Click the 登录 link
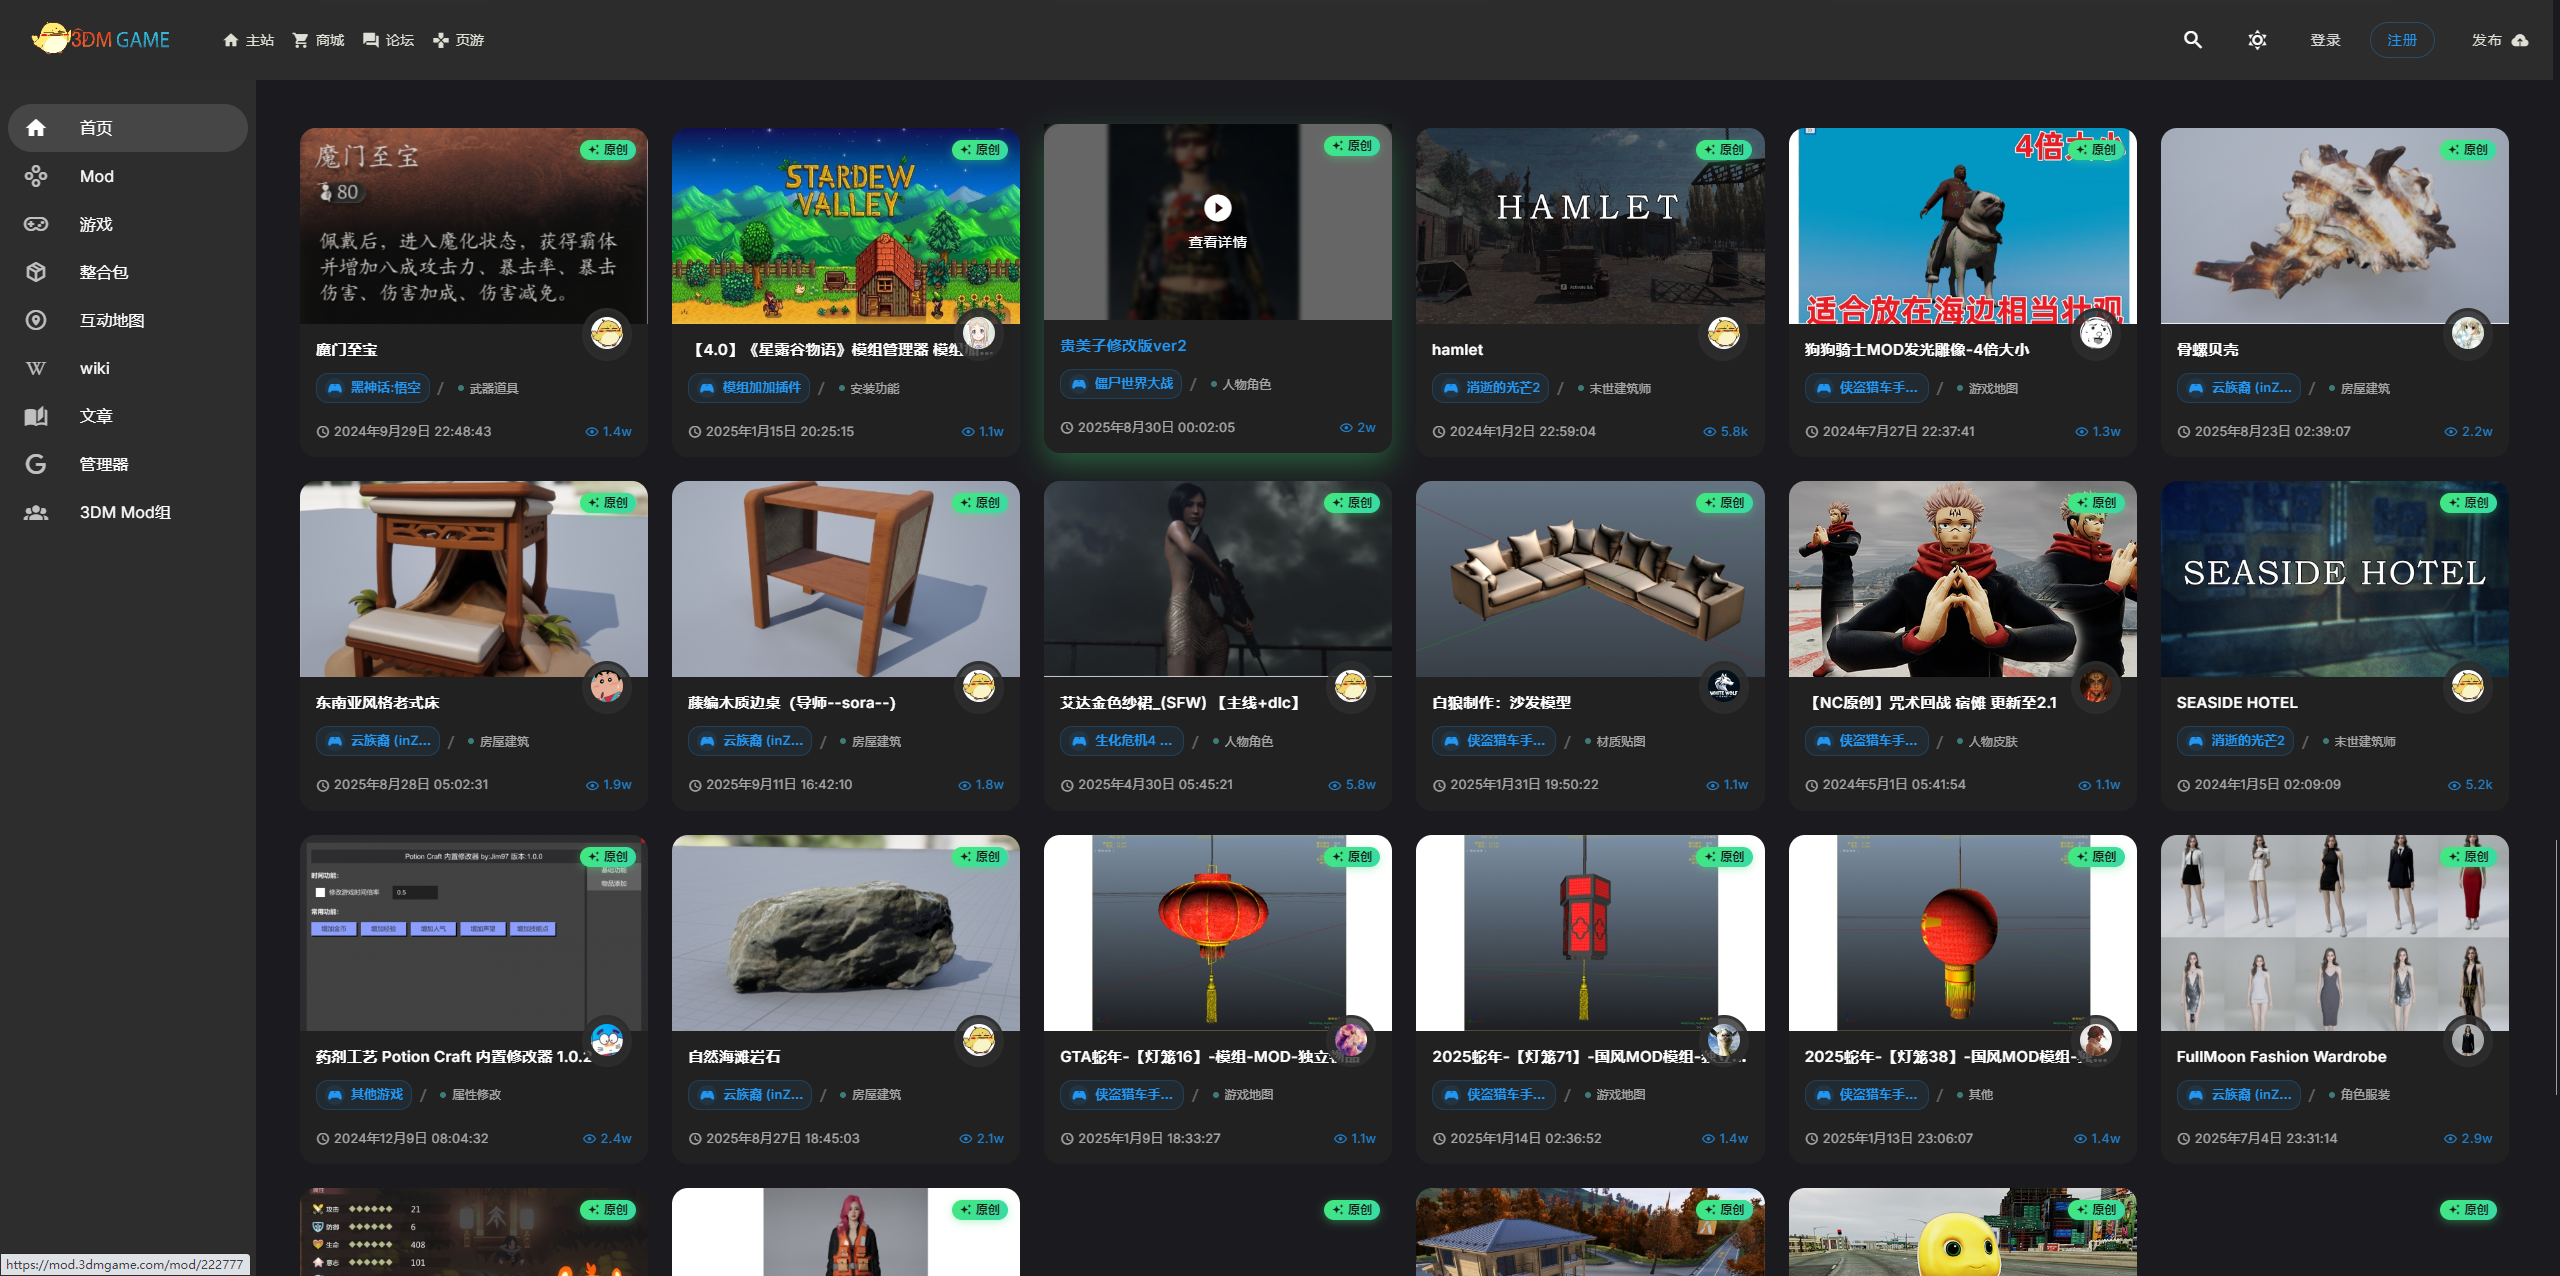The height and width of the screenshot is (1276, 2560). (2325, 40)
